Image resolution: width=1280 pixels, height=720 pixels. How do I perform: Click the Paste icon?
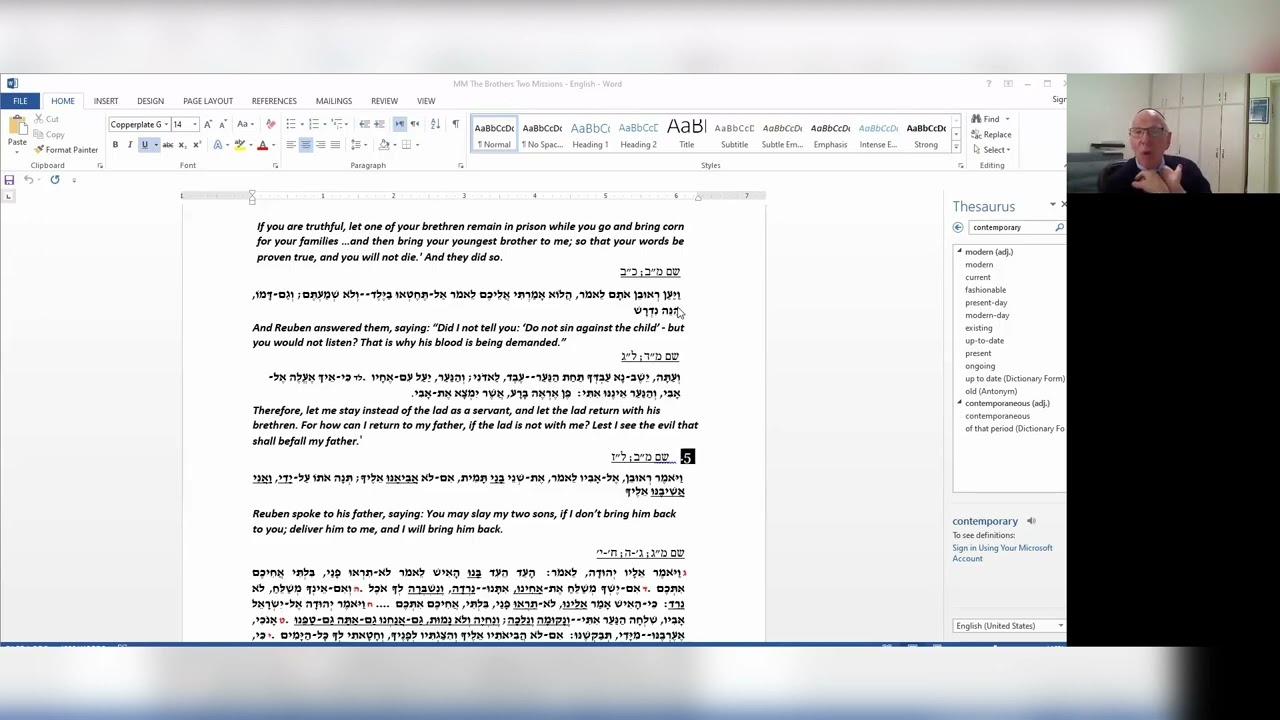tap(17, 125)
